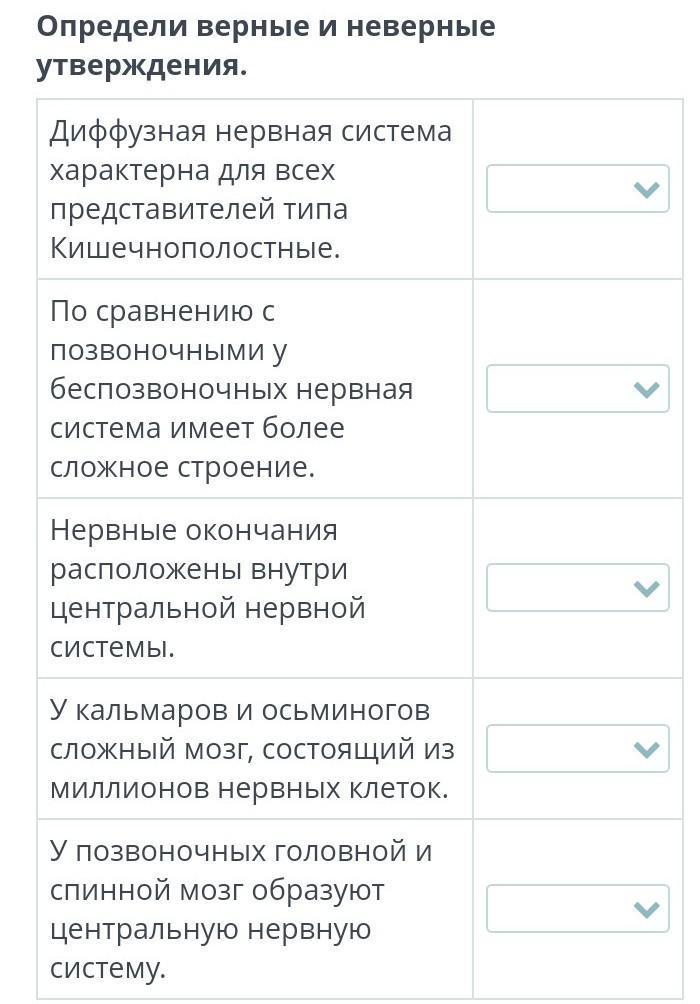Click the statement text about головной и спинной мозг
This screenshot has height=1004, width=700.
click(x=240, y=909)
